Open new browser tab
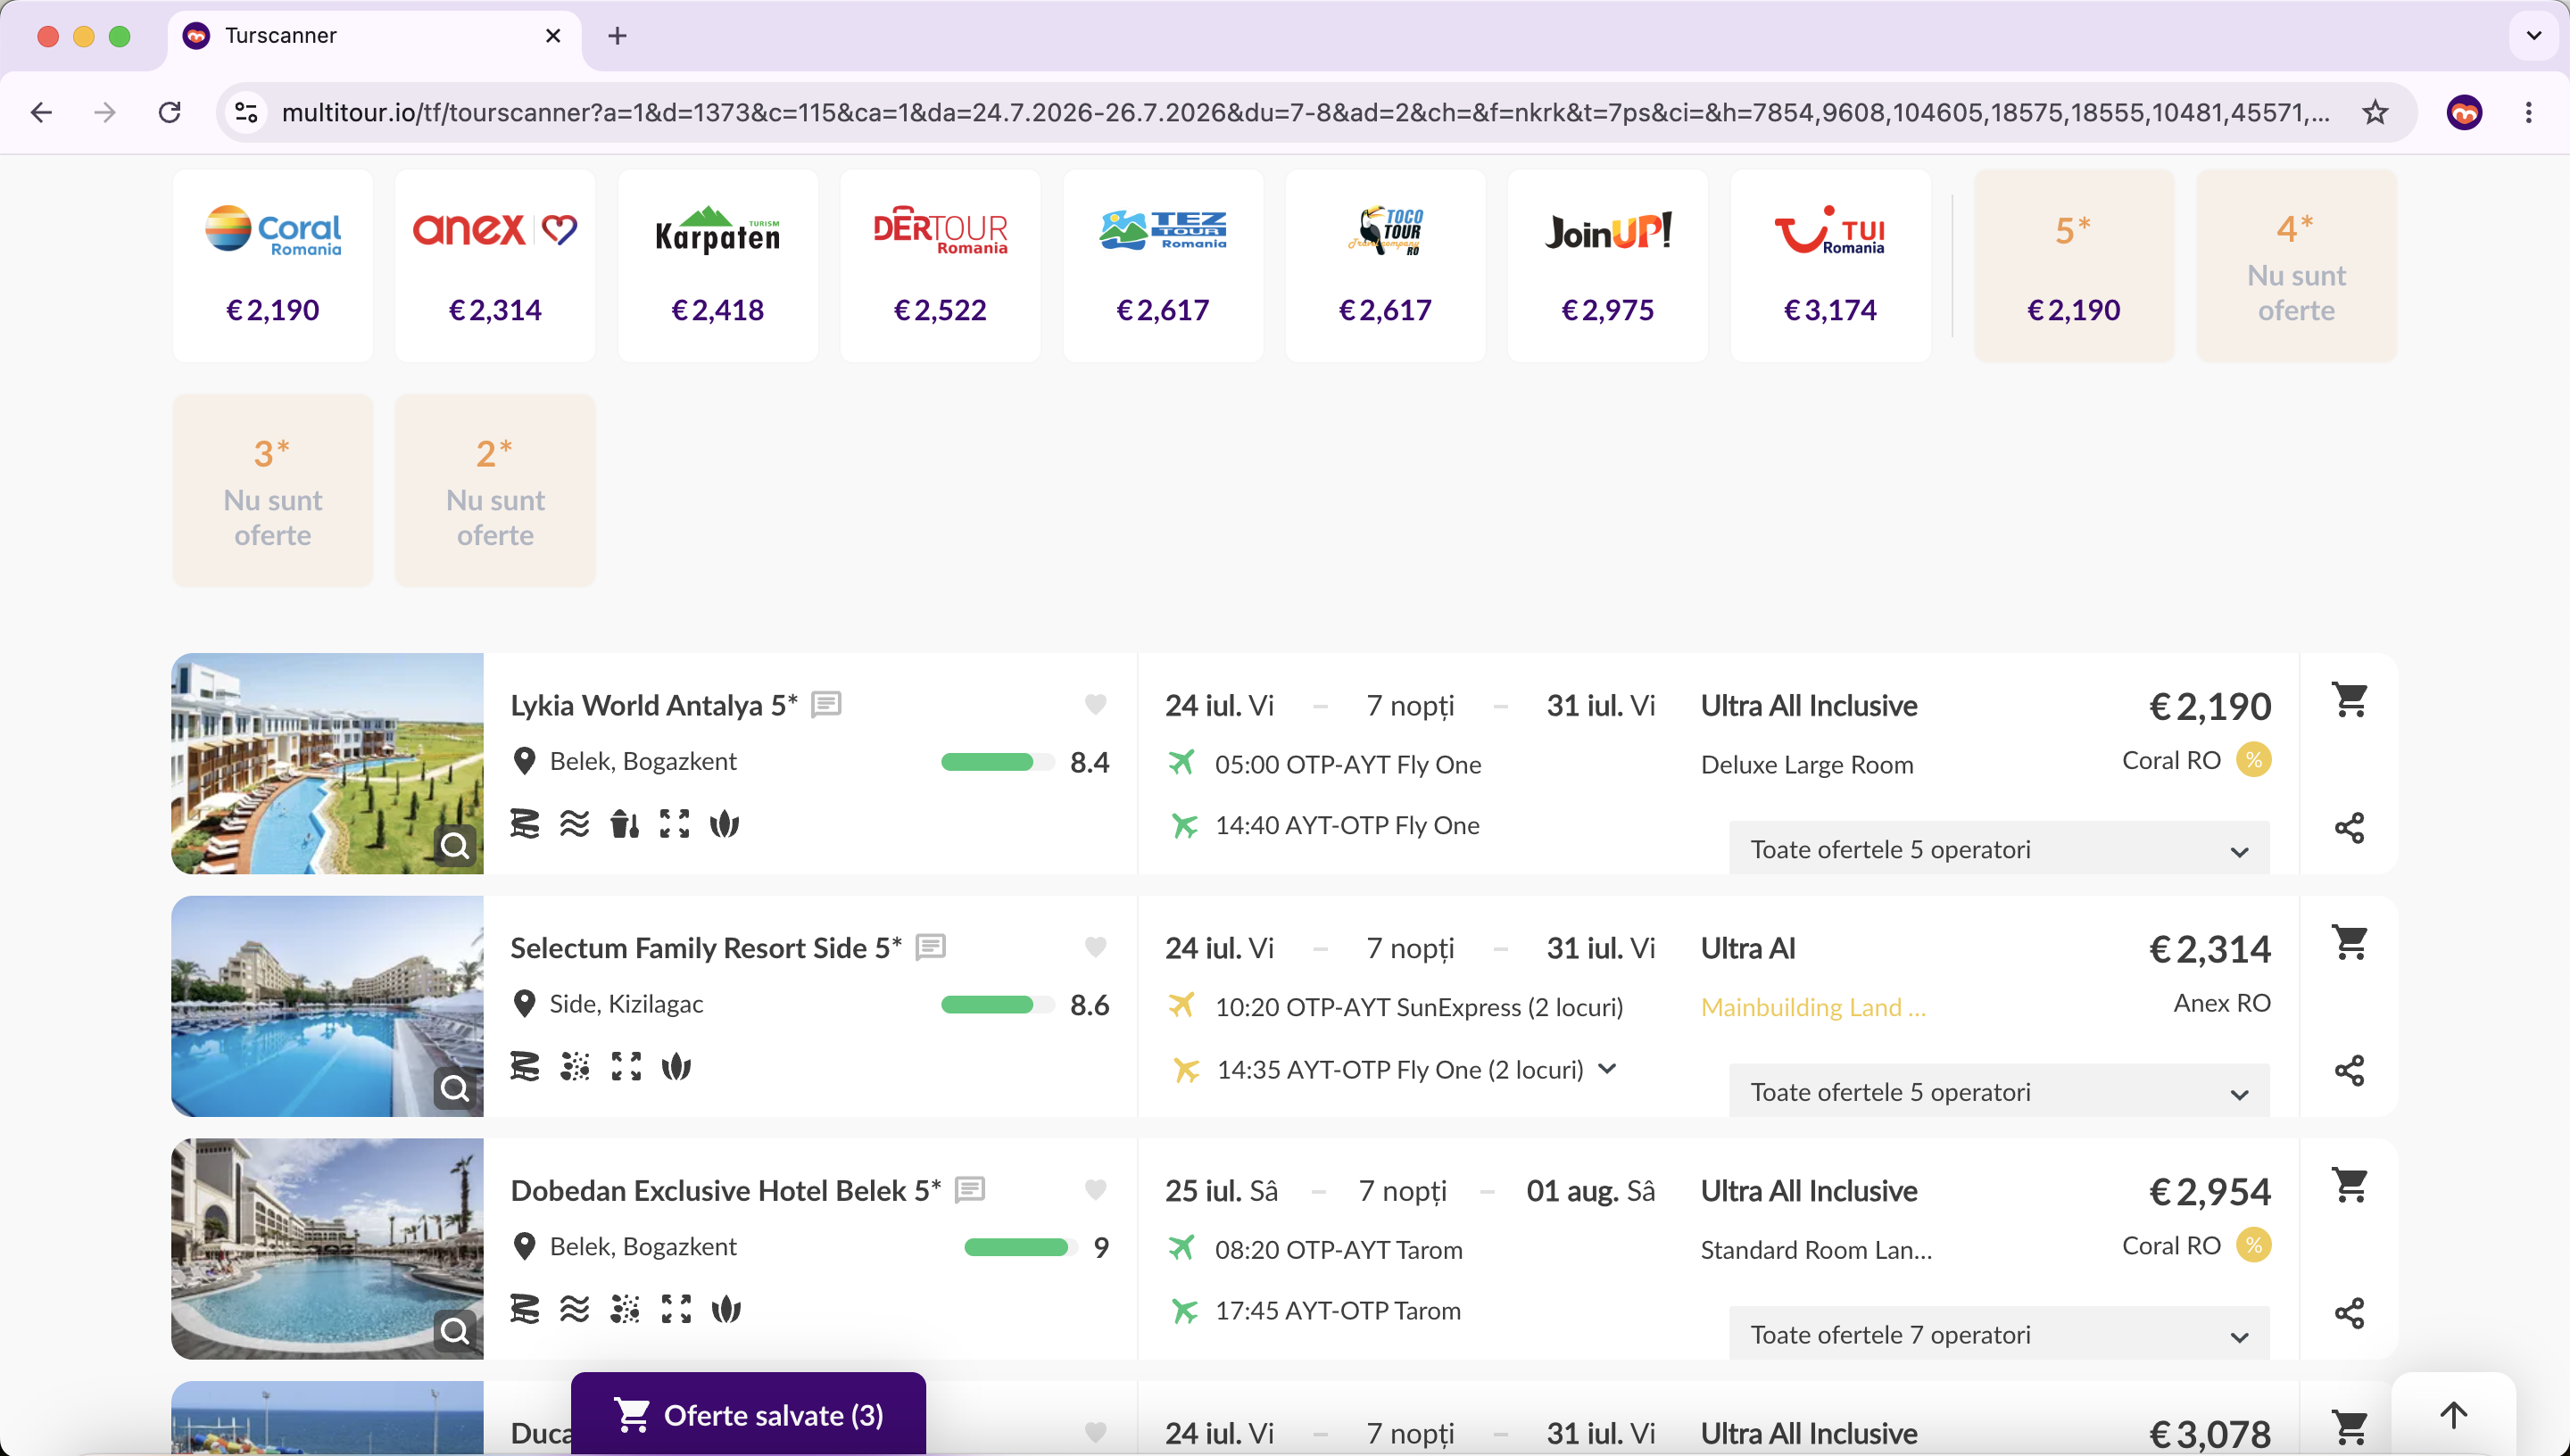 point(617,36)
